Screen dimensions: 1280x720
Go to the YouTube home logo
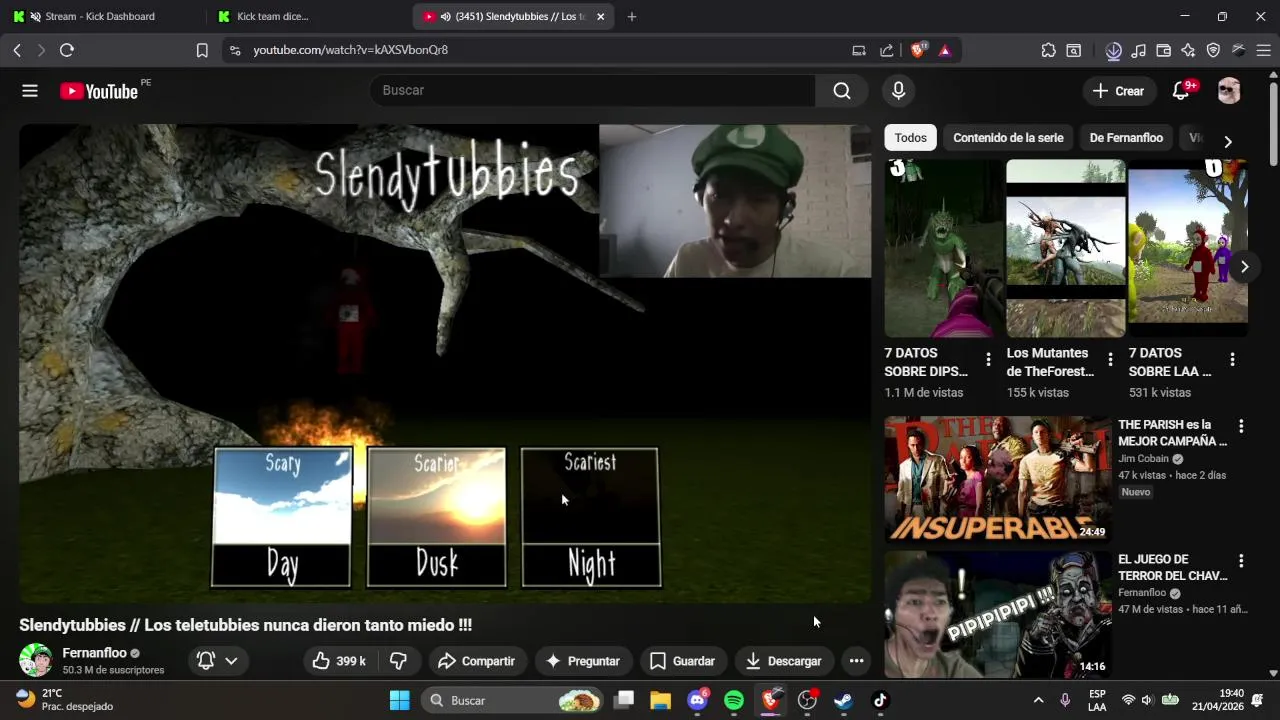coord(99,91)
